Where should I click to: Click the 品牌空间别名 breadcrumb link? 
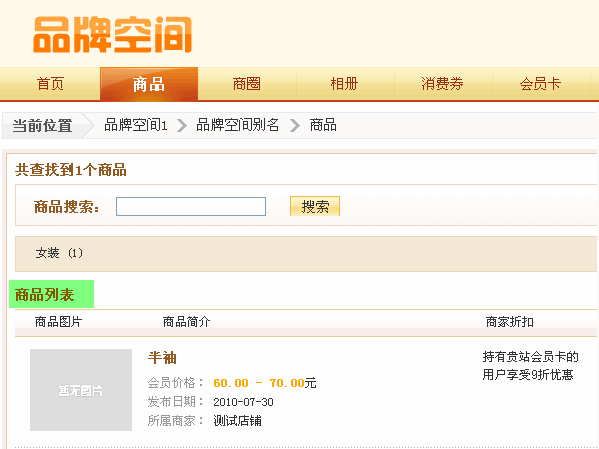coord(238,125)
